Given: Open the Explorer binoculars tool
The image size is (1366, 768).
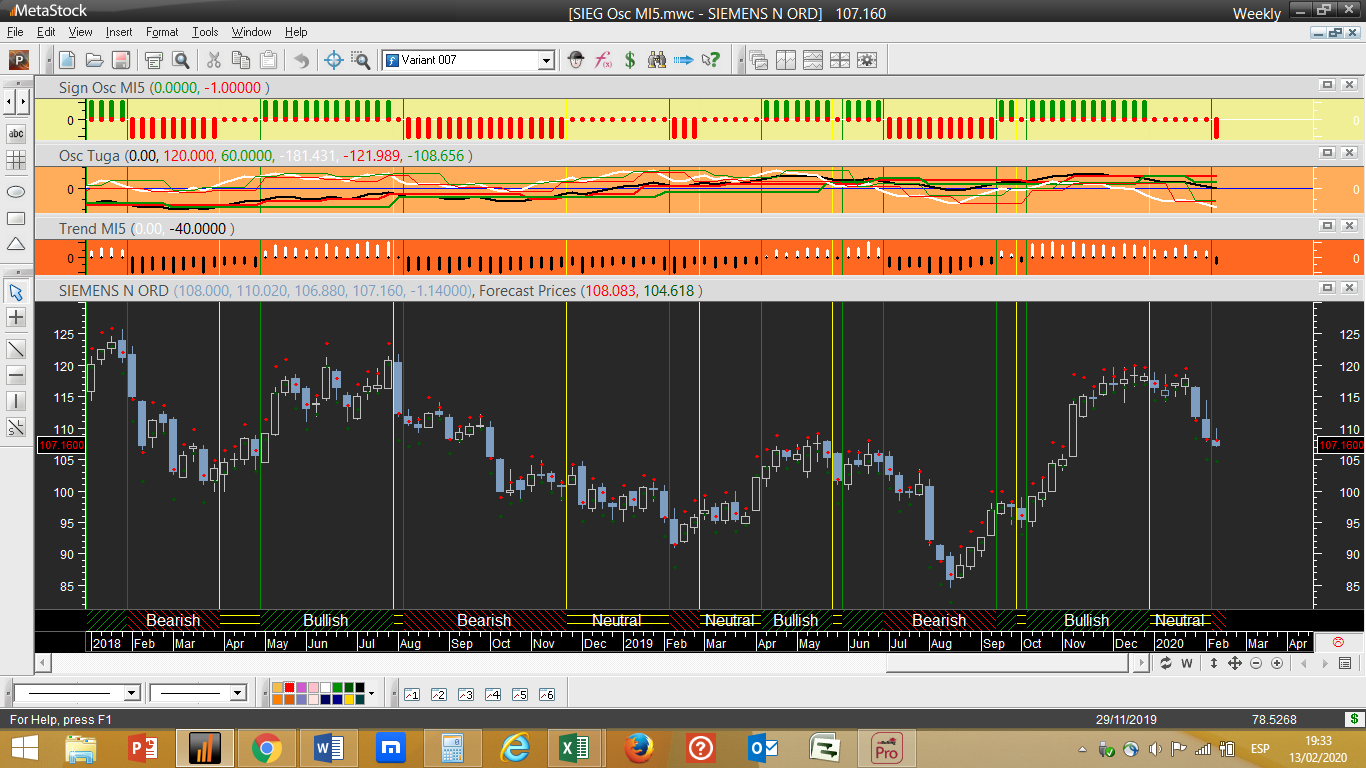Looking at the screenshot, I should coord(657,60).
